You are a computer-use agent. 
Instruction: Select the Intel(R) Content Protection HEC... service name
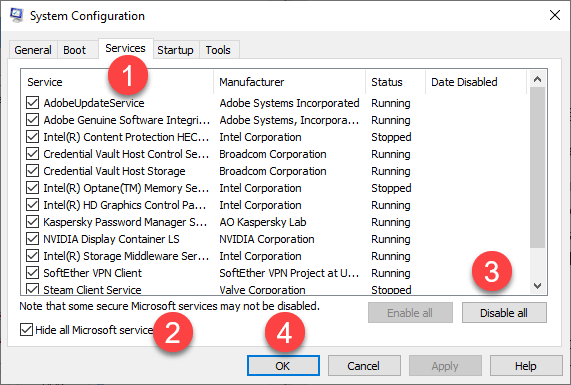tap(126, 137)
